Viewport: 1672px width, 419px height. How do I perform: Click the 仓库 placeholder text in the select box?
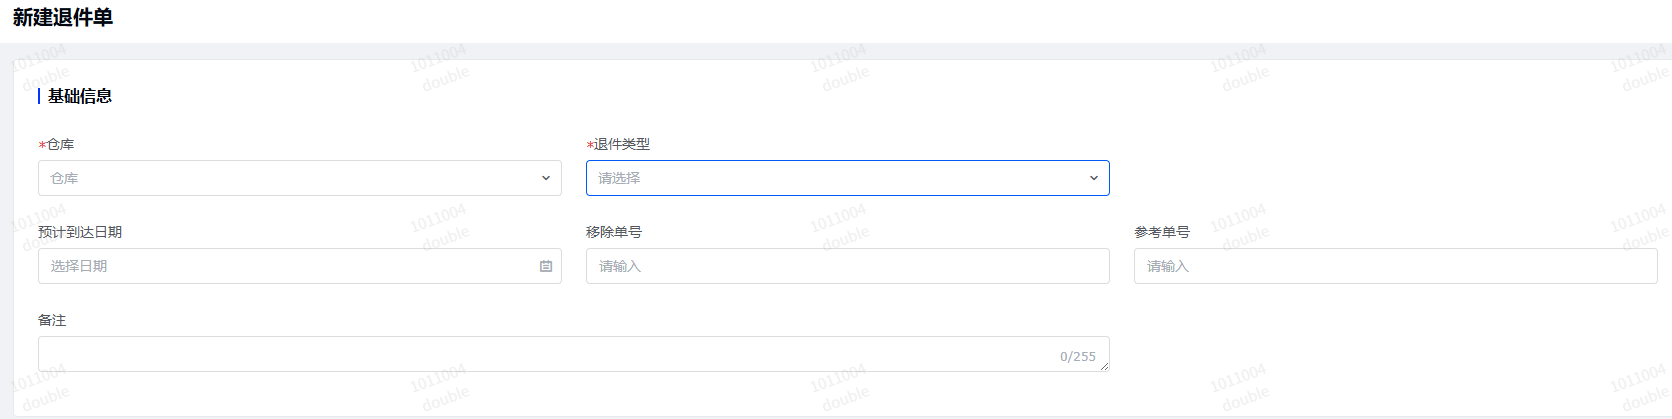click(x=65, y=178)
